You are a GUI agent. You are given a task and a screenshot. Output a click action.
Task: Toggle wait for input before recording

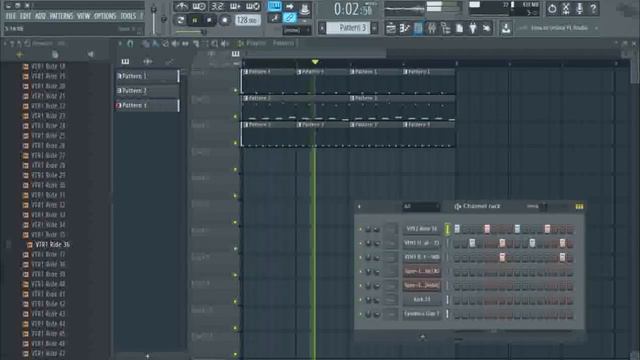coord(199,6)
